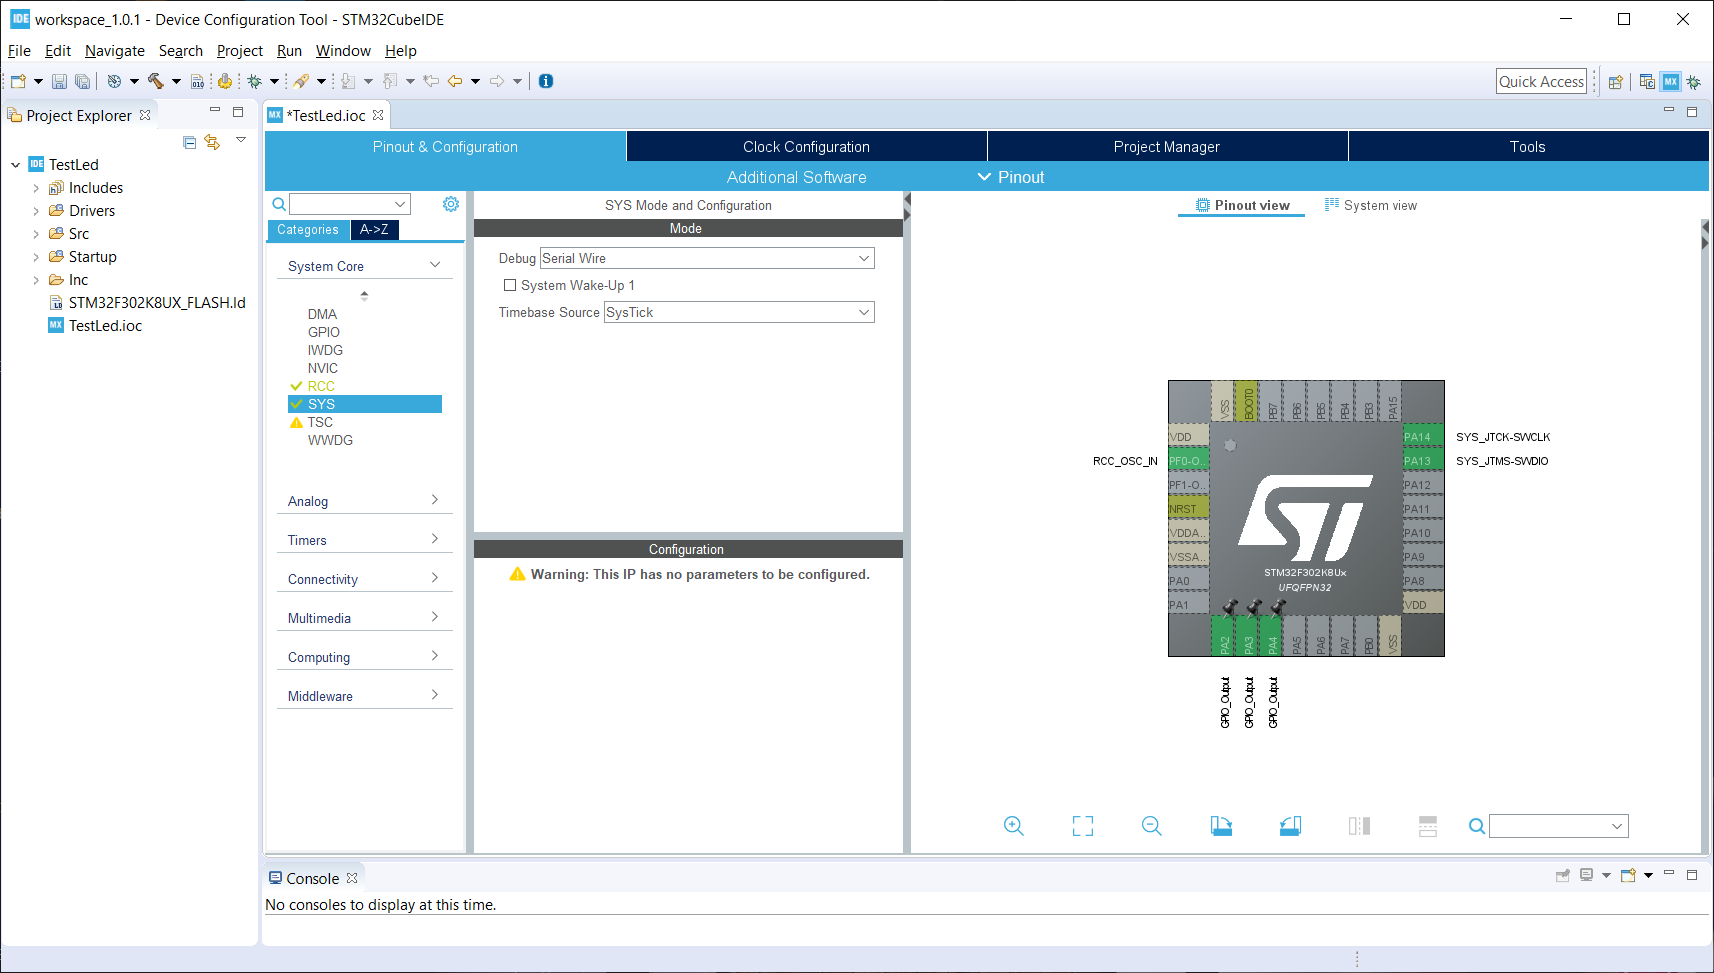The width and height of the screenshot is (1714, 973).
Task: Click the Run launch toolbar icon
Action: pyautogui.click(x=301, y=81)
